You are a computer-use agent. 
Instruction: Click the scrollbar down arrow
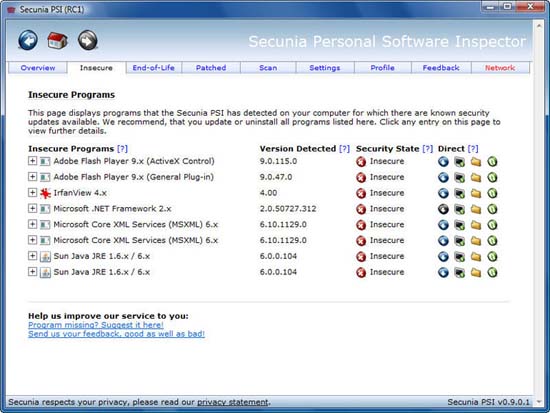[x=539, y=402]
